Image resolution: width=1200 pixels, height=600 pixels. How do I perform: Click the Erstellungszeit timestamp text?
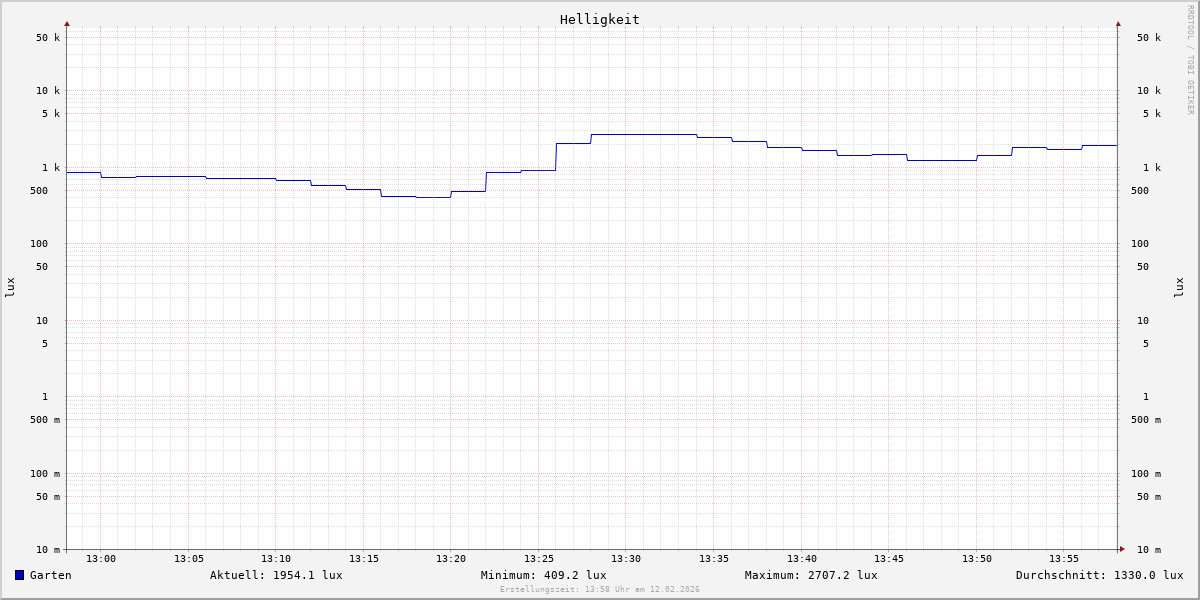(600, 589)
